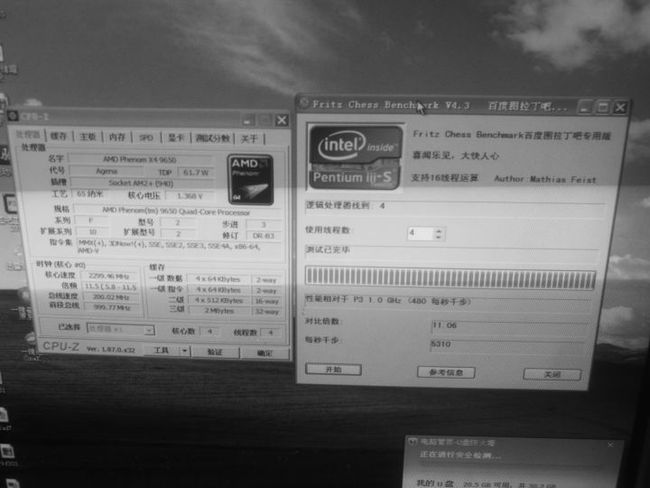Switch to the 测试分数 tab in CPU-Z
650x488 pixels.
click(x=213, y=138)
